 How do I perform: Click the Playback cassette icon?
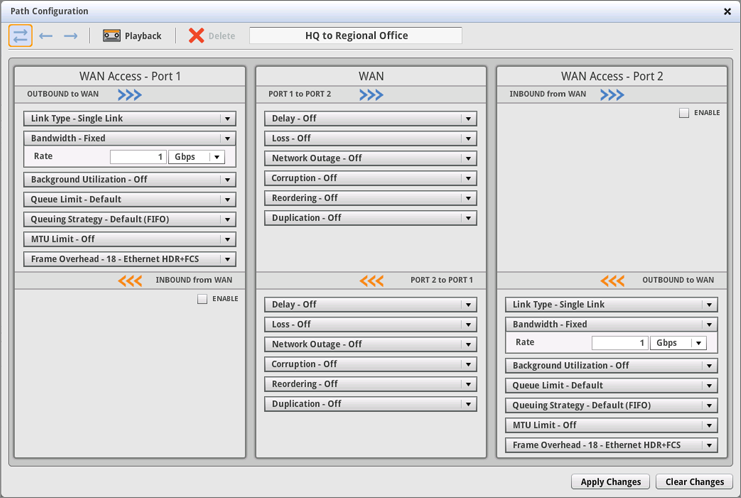point(112,36)
